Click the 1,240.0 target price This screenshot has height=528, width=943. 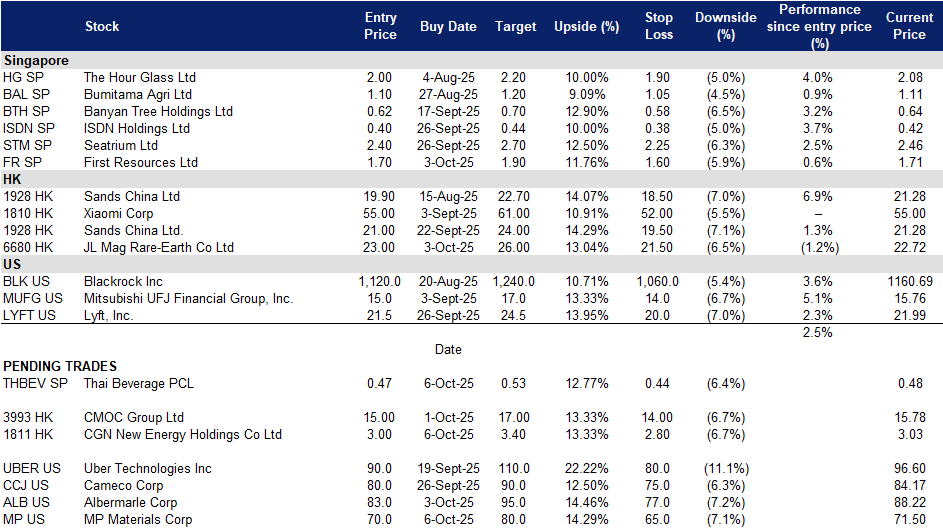[514, 281]
